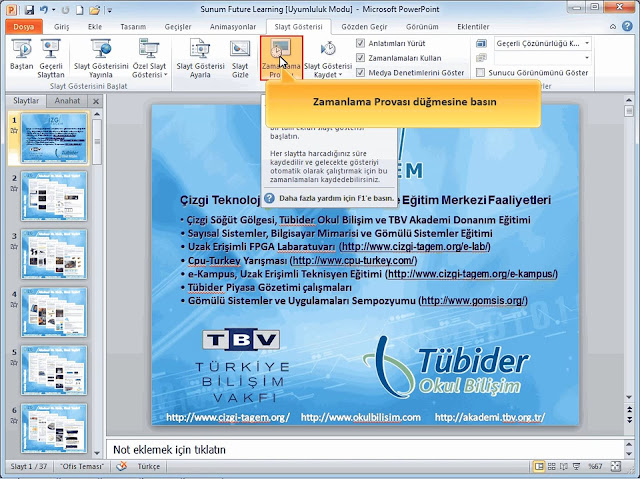Start slideshow with Baştan icon

[x=22, y=55]
